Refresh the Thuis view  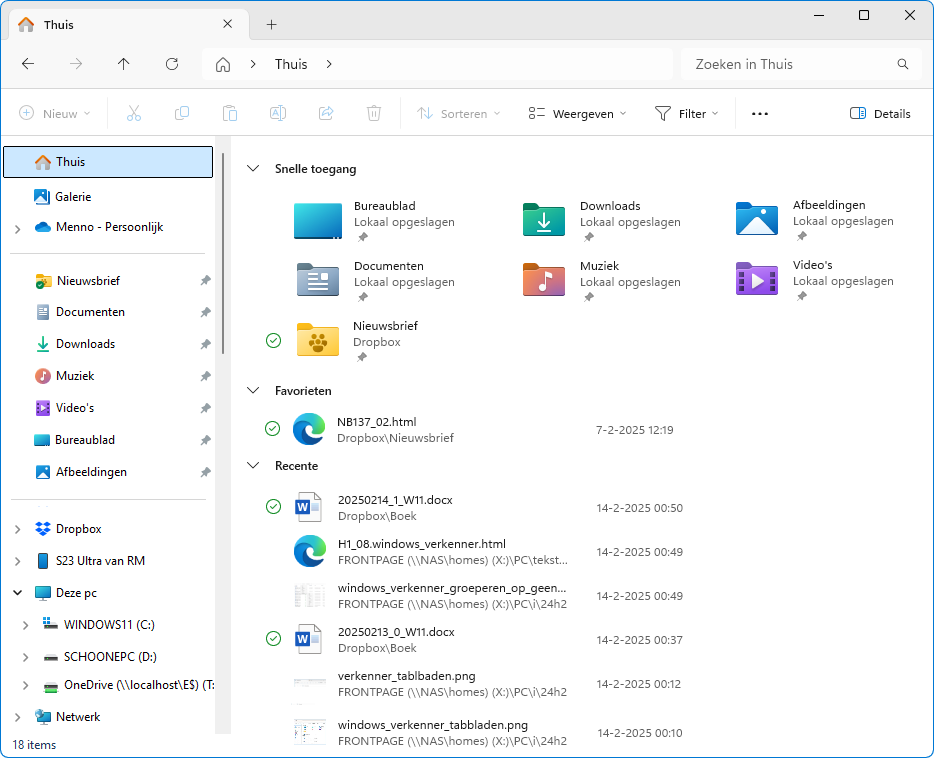coord(172,64)
